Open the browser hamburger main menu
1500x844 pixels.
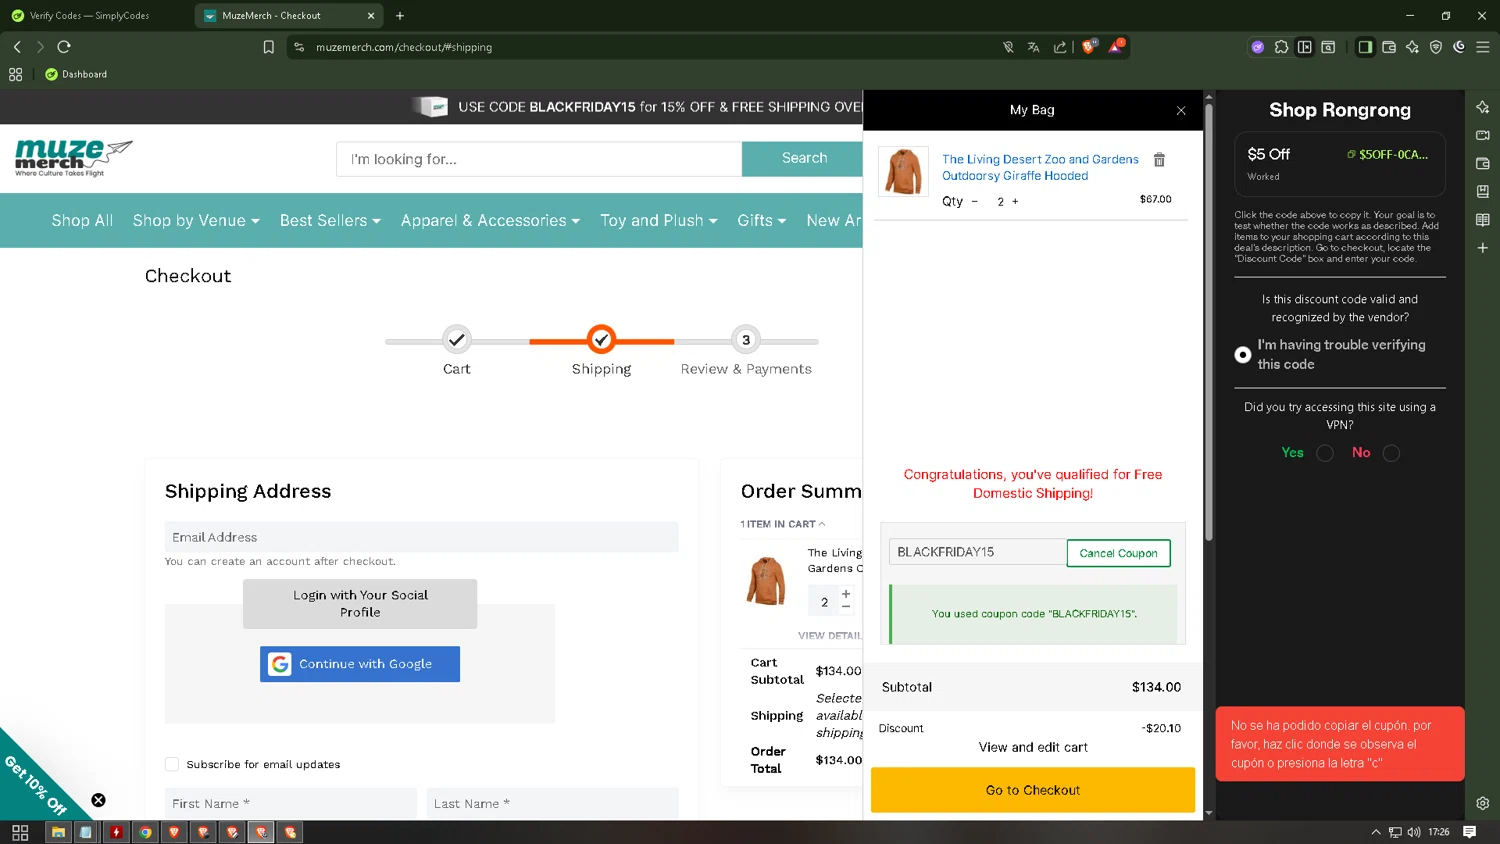pos(1483,47)
